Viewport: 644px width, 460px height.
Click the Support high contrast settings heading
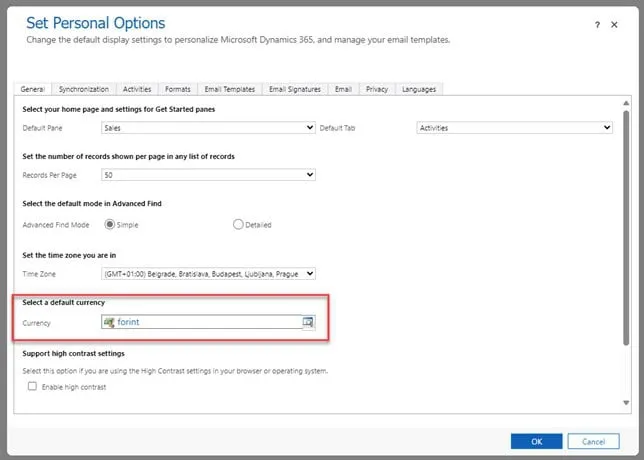pos(74,354)
